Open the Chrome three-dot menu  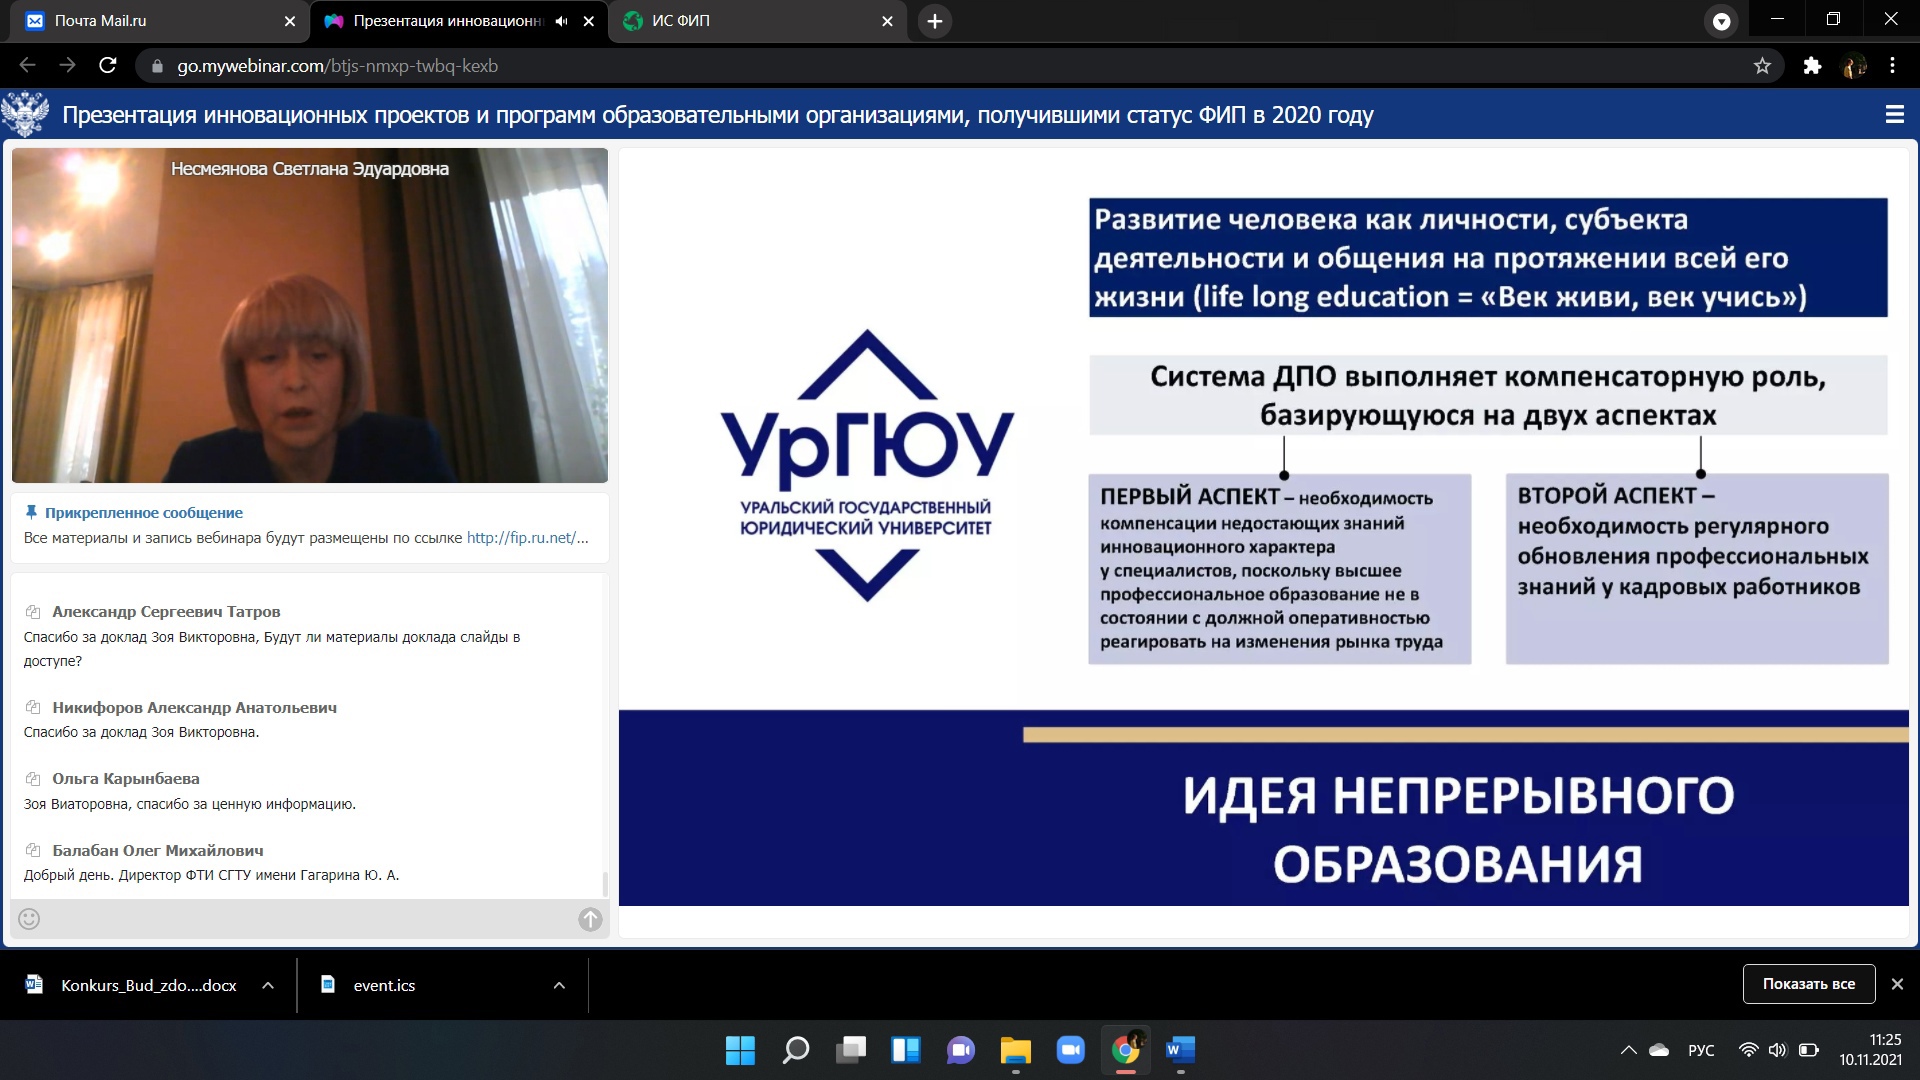[x=1892, y=66]
